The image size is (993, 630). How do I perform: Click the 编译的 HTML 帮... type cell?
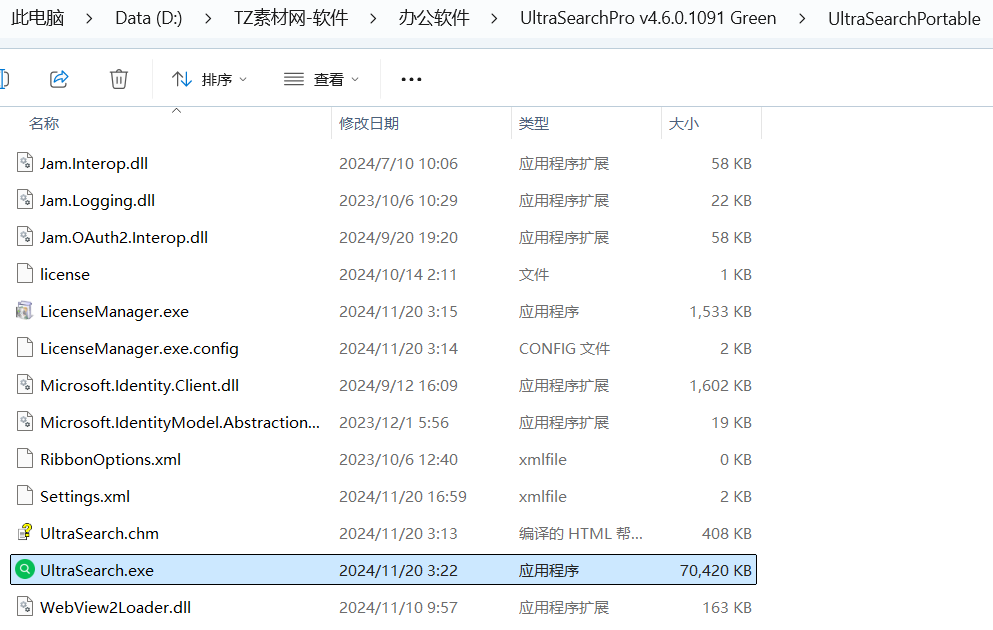click(x=581, y=533)
